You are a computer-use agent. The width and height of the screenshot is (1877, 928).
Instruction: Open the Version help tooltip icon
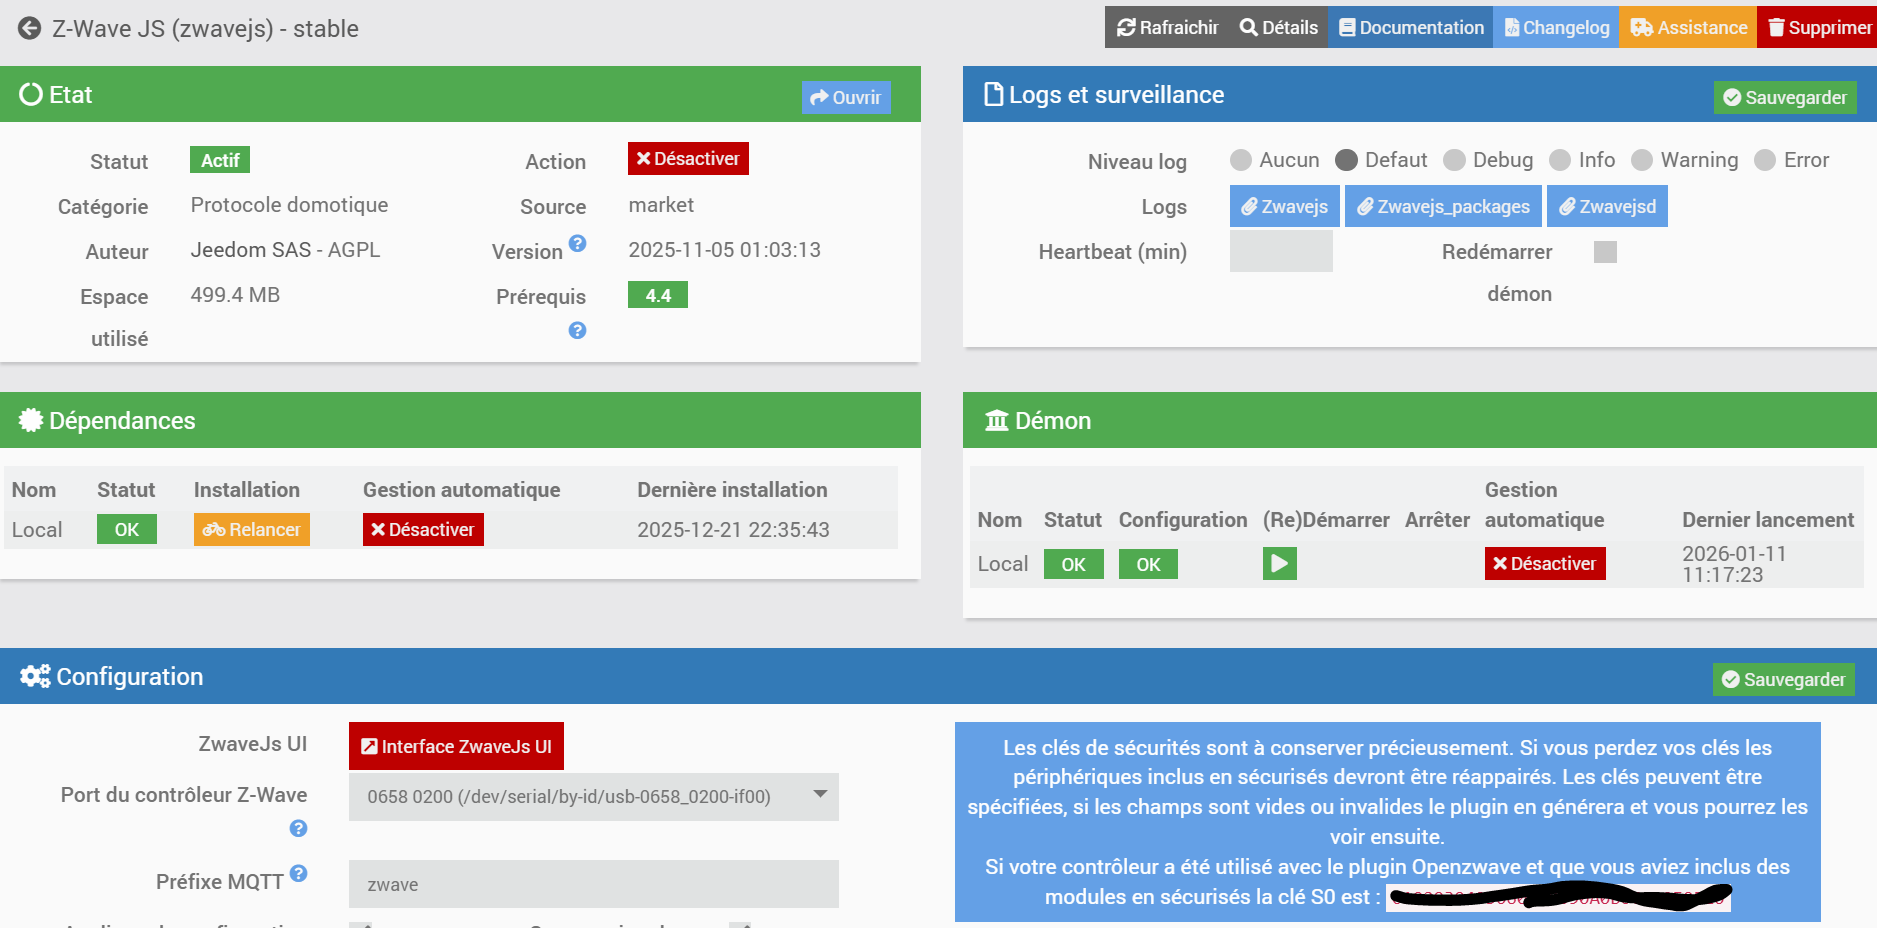pos(577,243)
